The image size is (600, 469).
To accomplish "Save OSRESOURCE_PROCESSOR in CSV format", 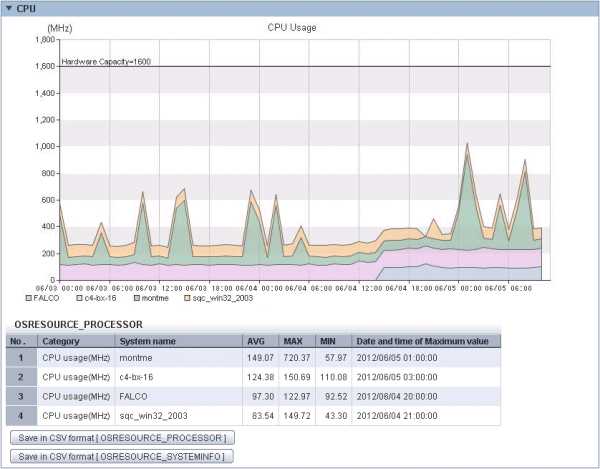I will [x=122, y=438].
